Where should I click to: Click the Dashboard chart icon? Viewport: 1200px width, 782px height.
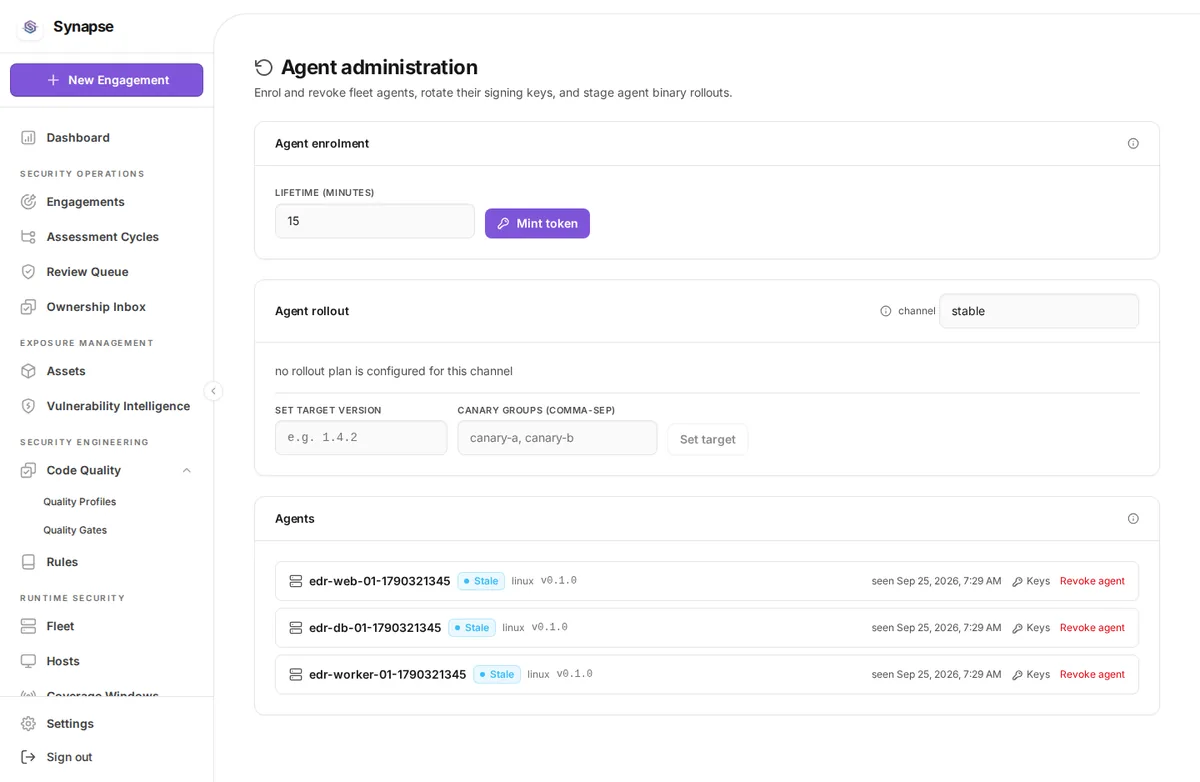coord(28,137)
